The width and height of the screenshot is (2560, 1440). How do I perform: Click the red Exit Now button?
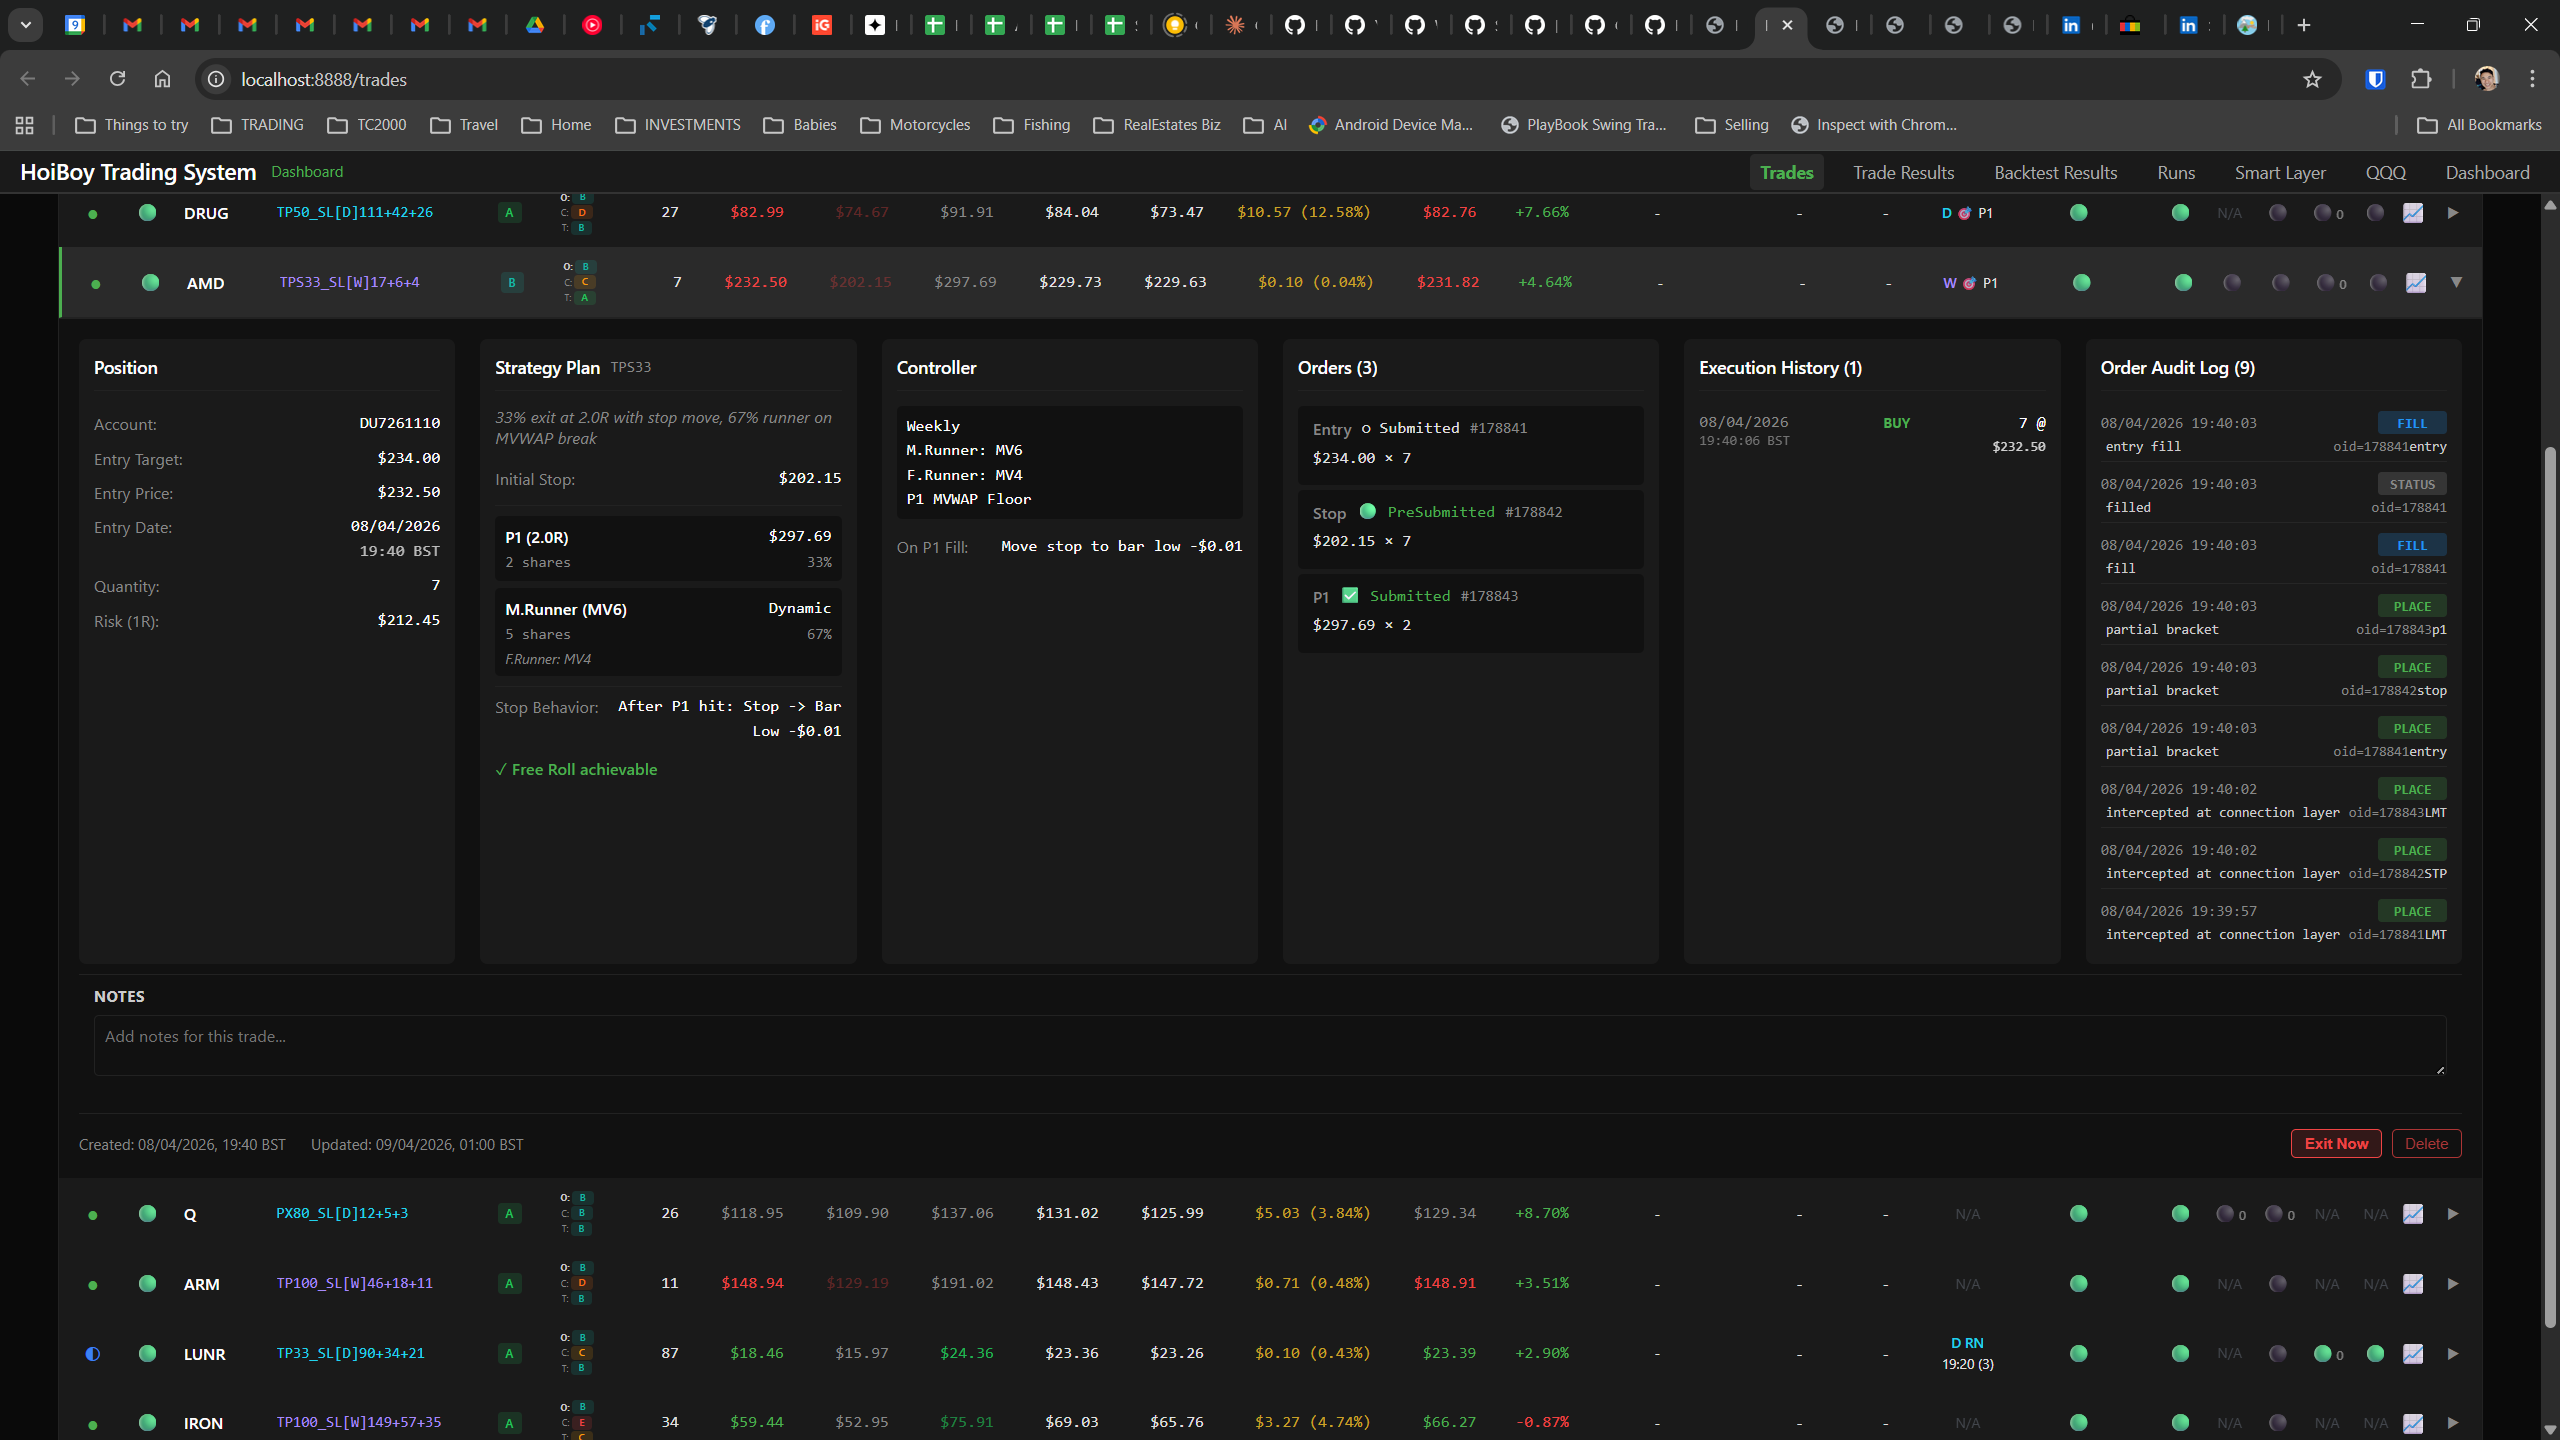[2336, 1144]
